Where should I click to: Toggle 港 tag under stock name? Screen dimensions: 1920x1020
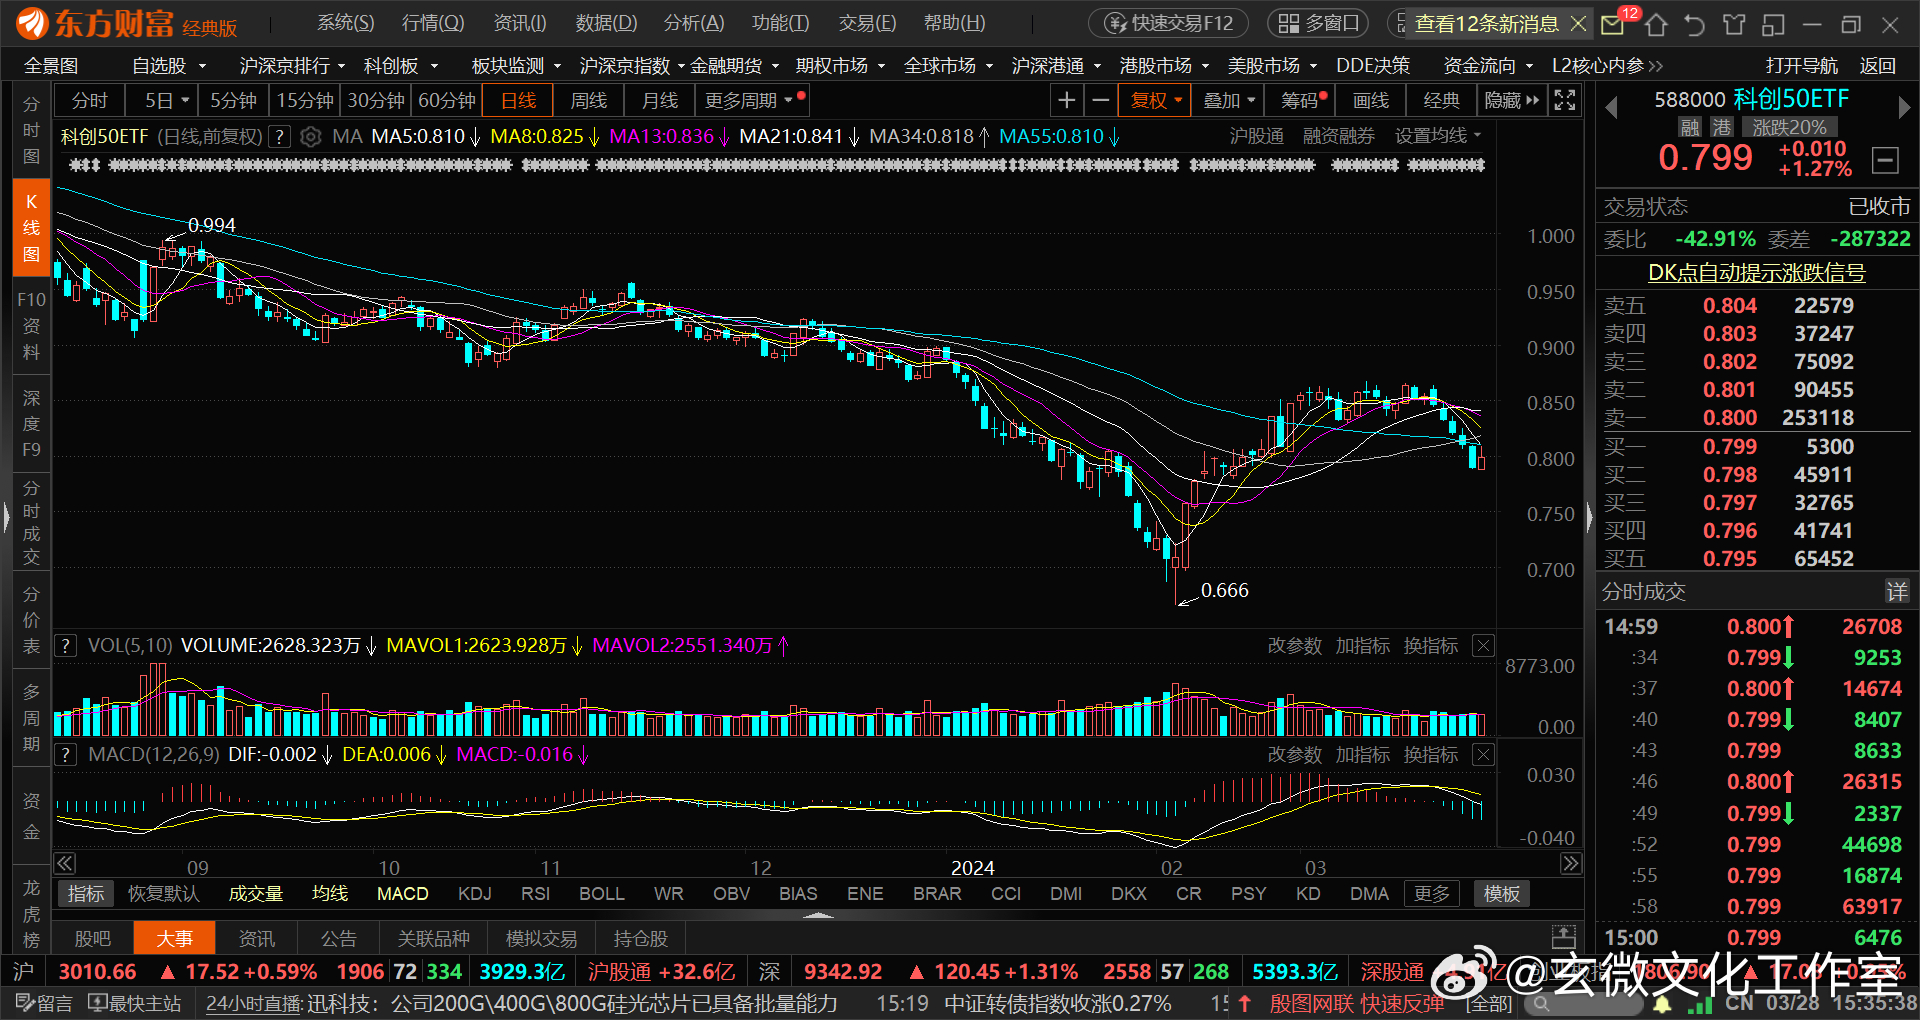coord(1722,127)
